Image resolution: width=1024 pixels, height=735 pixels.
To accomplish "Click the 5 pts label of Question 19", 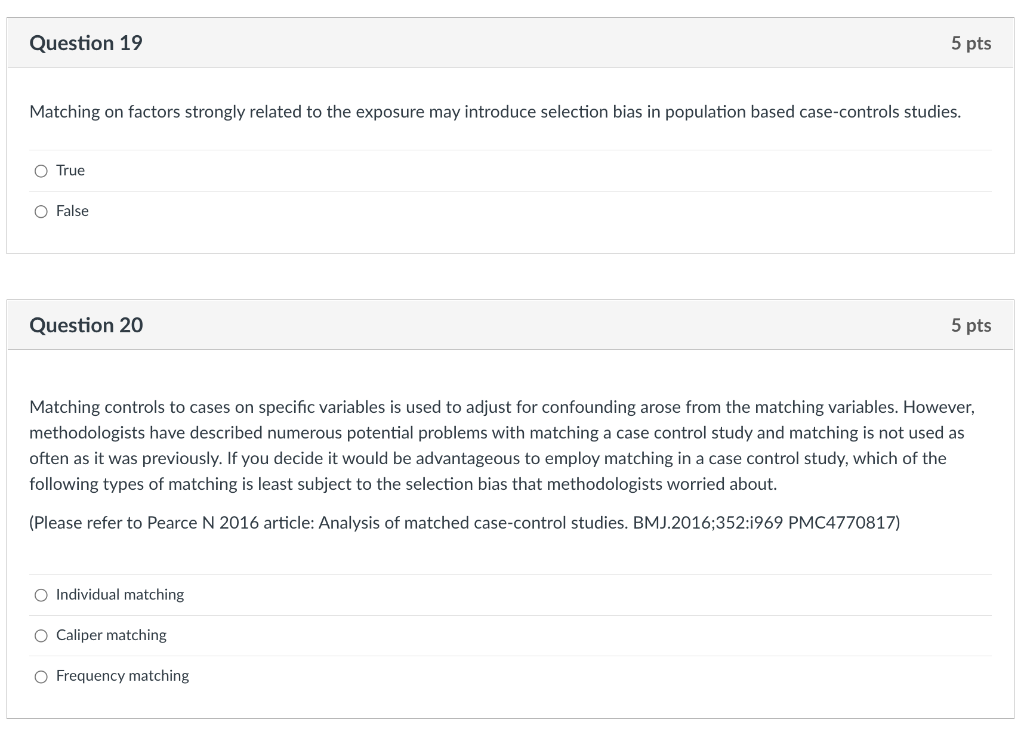I will tap(970, 43).
